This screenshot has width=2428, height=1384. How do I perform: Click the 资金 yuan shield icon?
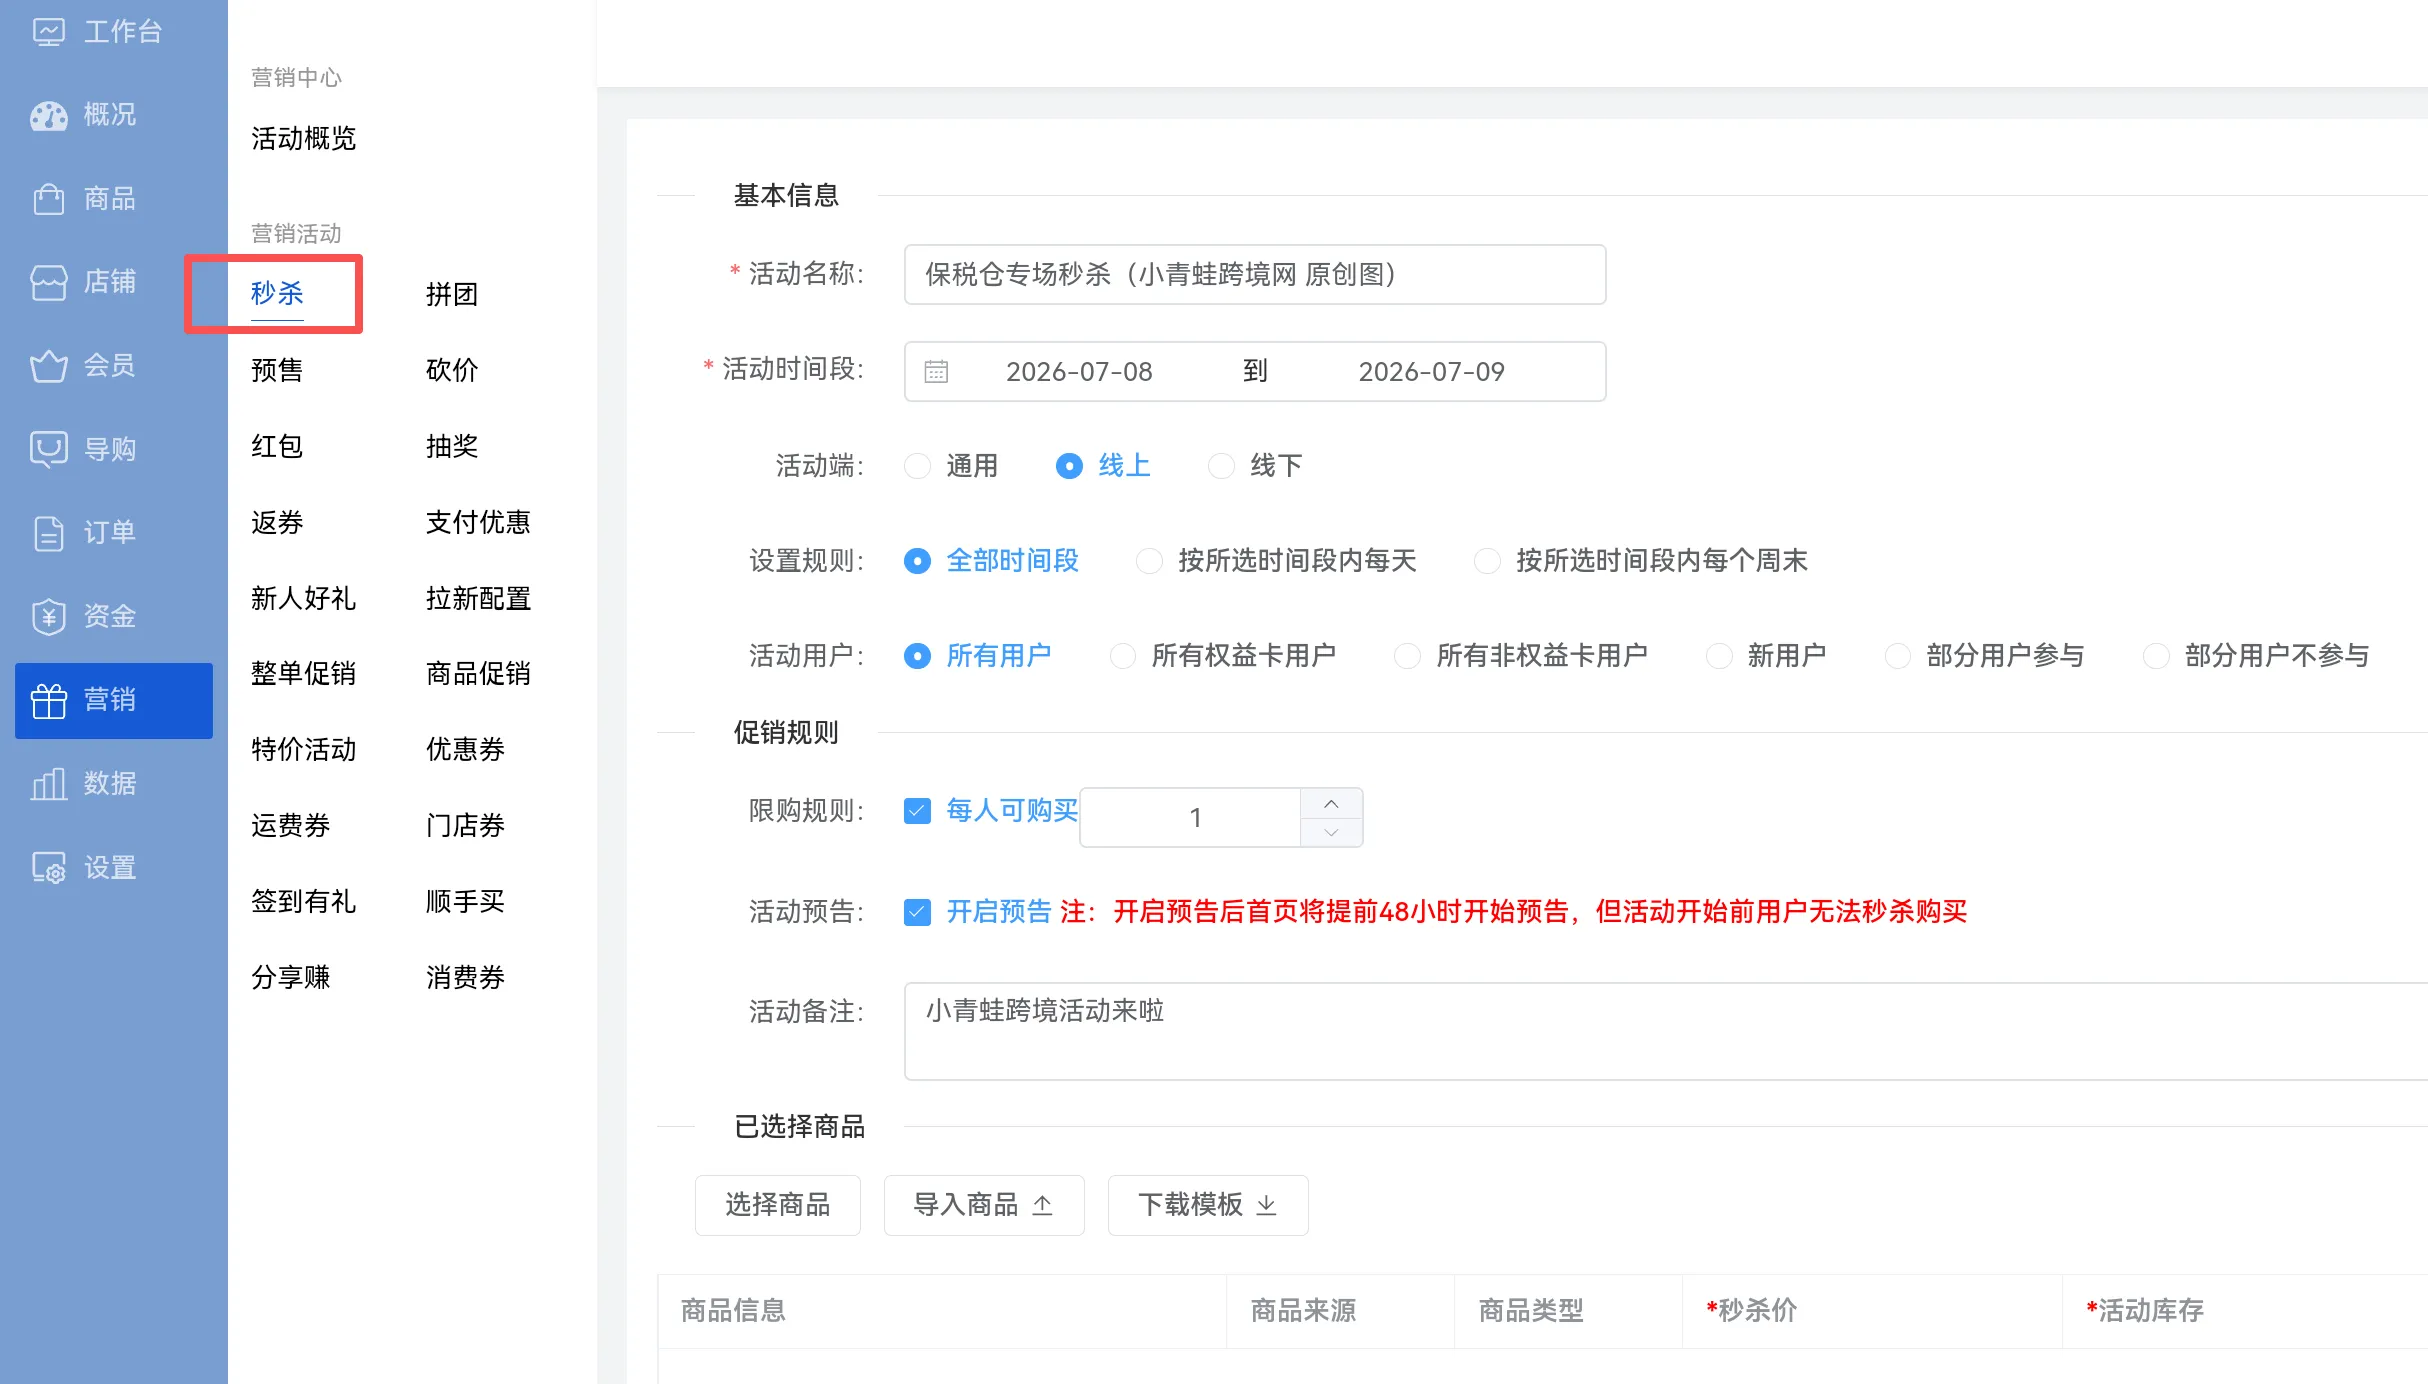tap(48, 616)
